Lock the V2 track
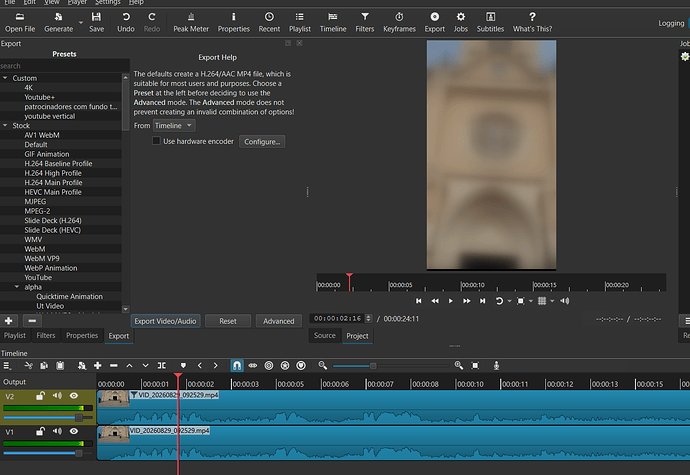 (40, 396)
